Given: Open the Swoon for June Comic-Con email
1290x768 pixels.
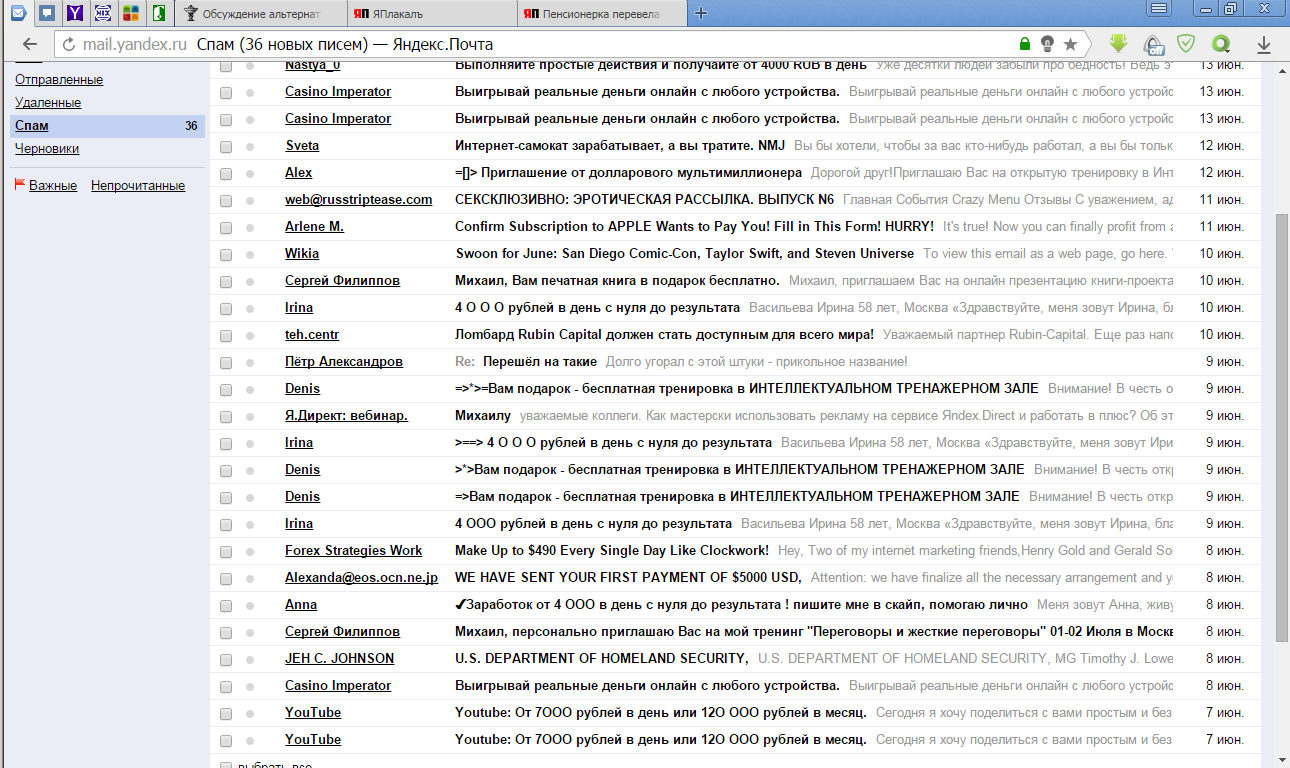Looking at the screenshot, I should pyautogui.click(x=684, y=254).
